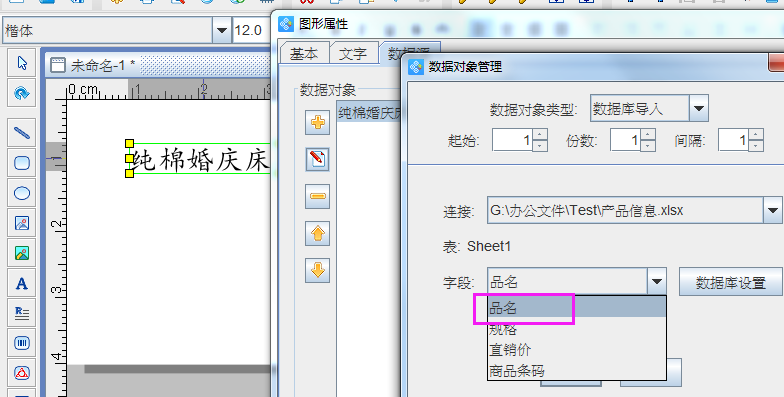The height and width of the screenshot is (397, 784).
Task: Expand the 连接 file path dropdown
Action: pyautogui.click(x=772, y=210)
